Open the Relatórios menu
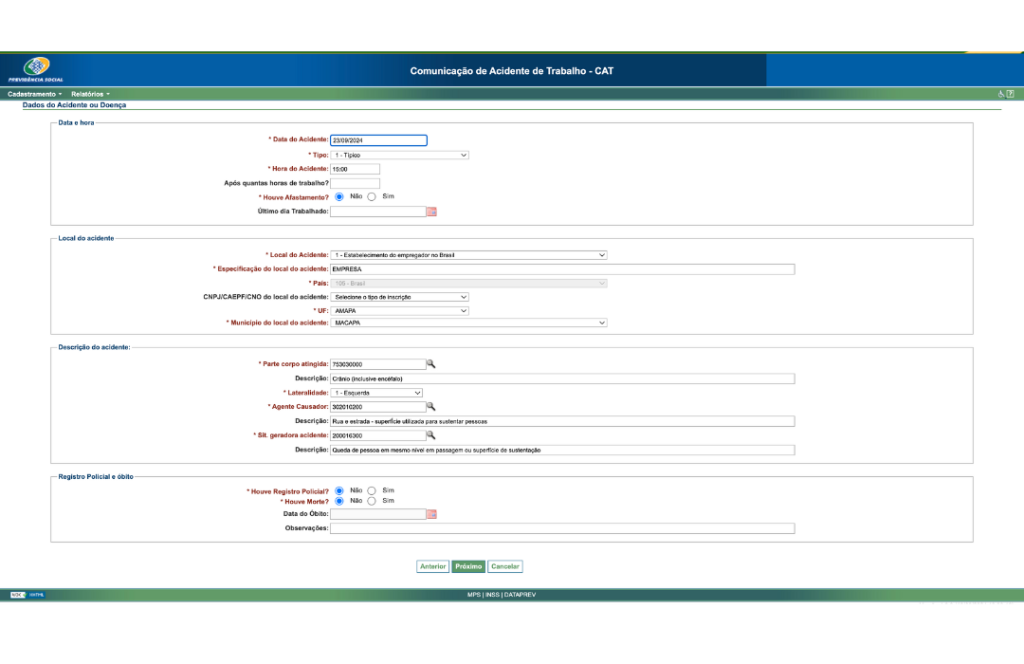The image size is (1024, 664). click(90, 94)
